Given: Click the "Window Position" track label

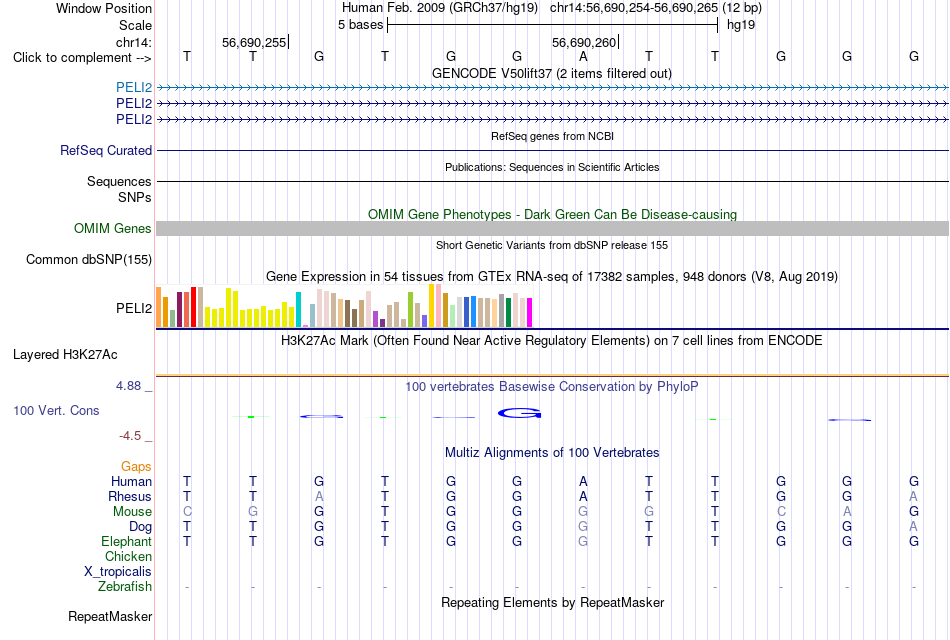Looking at the screenshot, I should coord(104,8).
